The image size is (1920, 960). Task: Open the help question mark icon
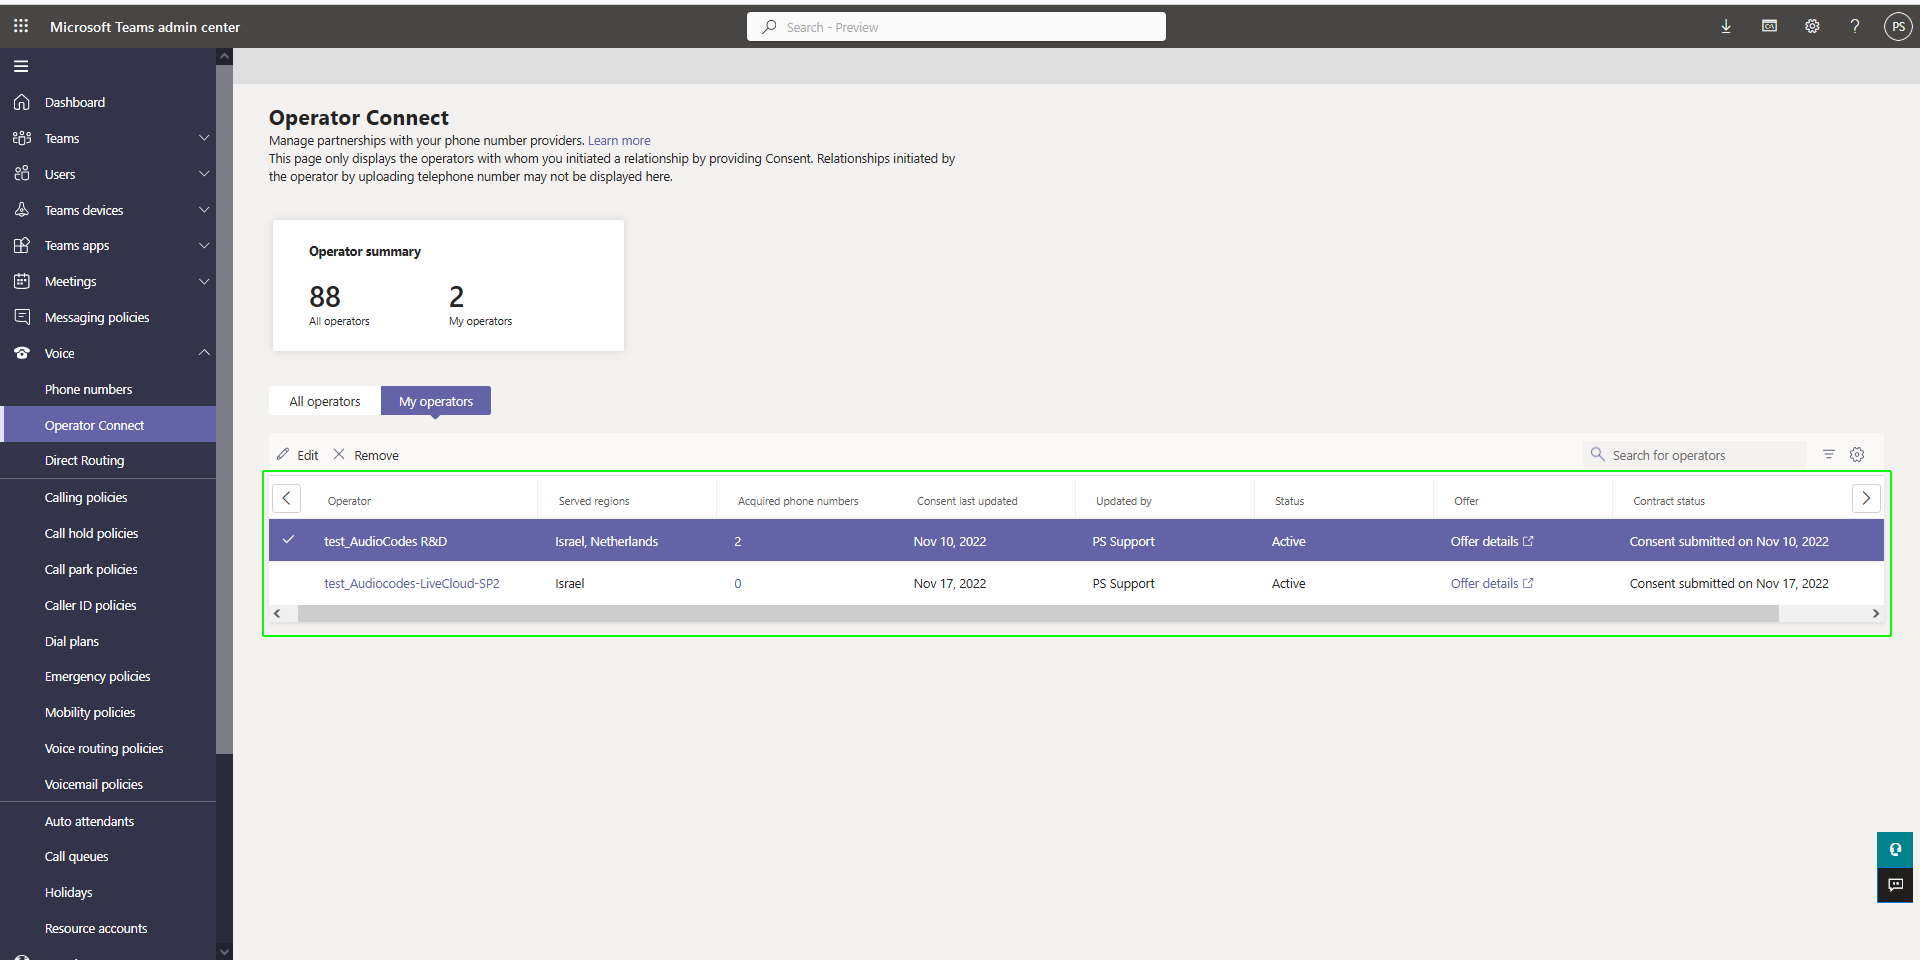[1855, 27]
